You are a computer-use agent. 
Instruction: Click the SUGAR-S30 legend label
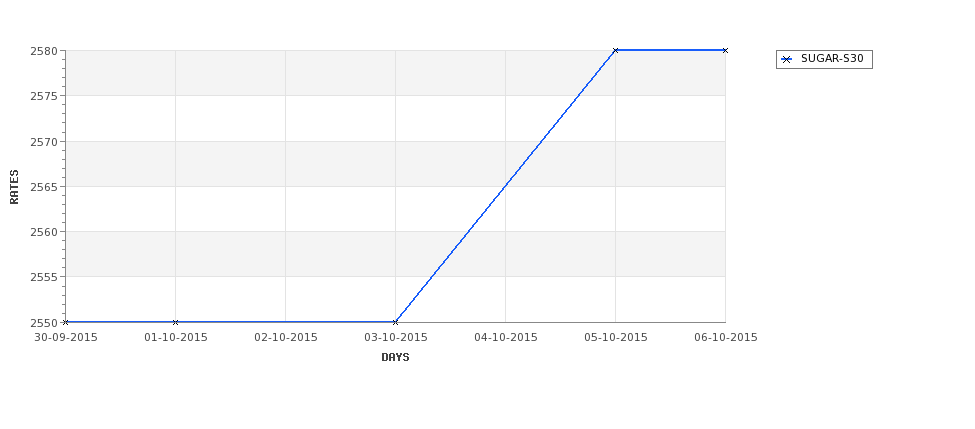coord(832,59)
